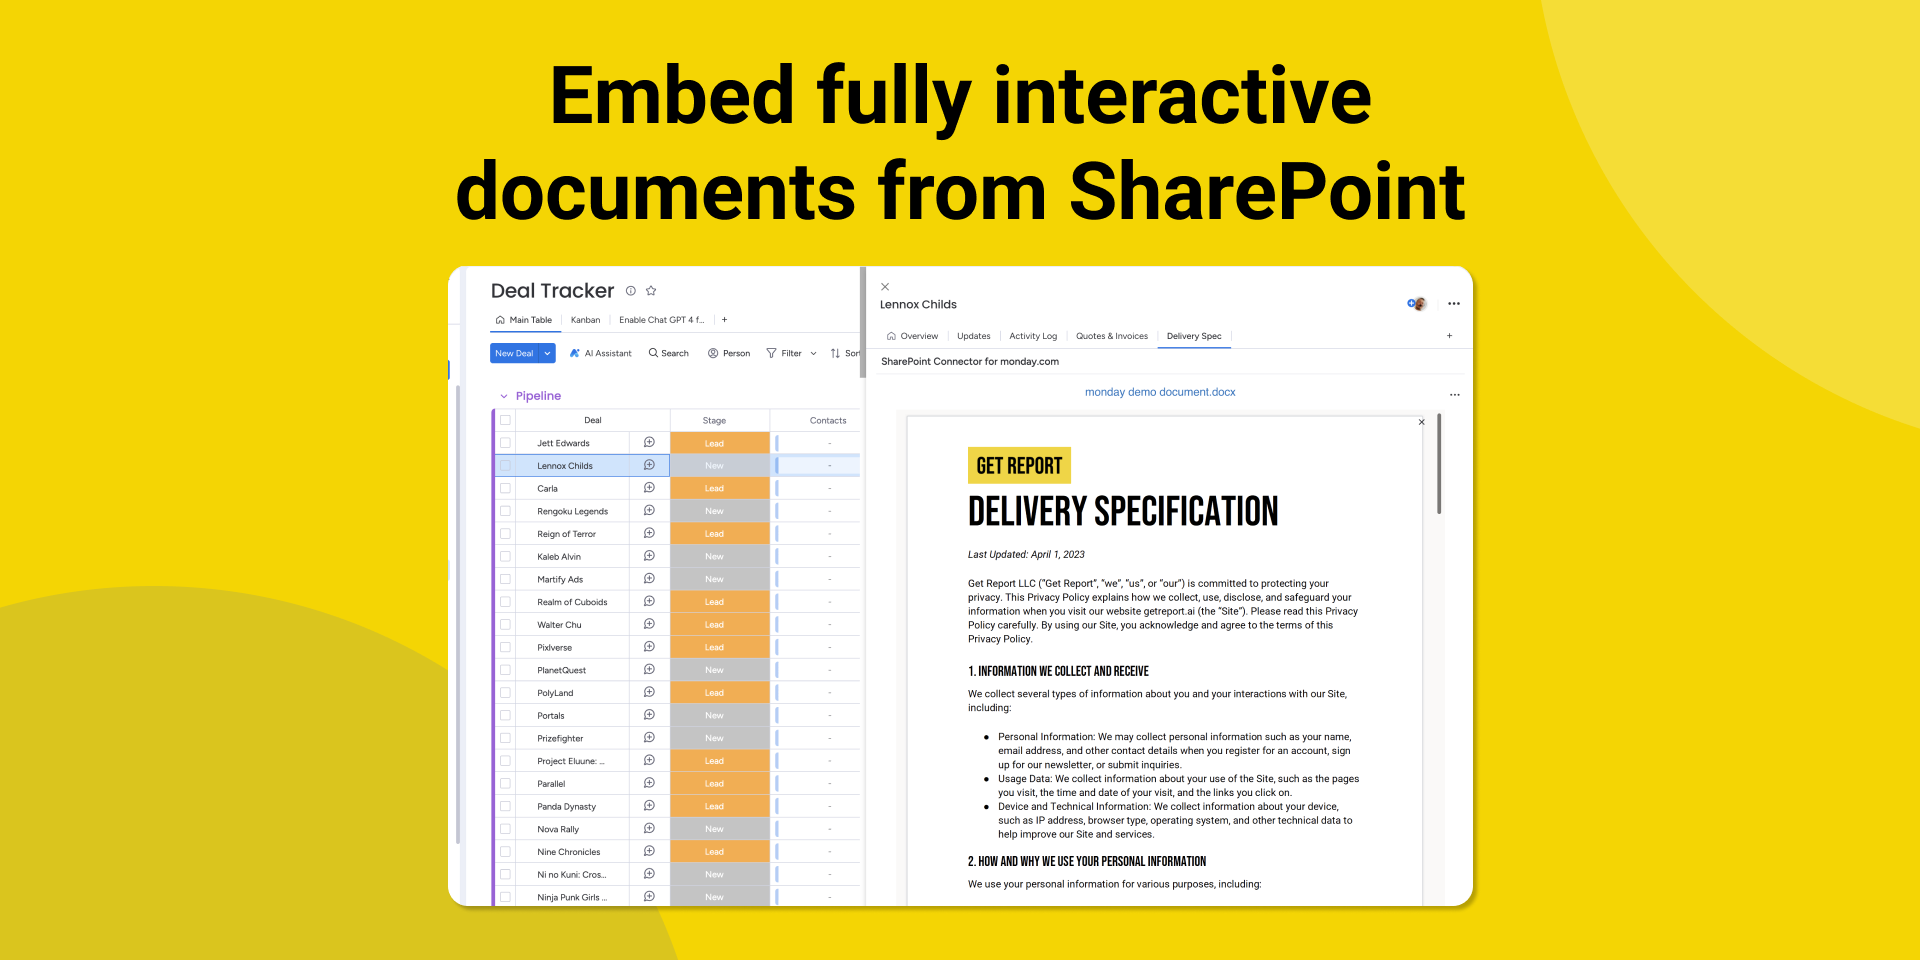Click the New Deal button

point(514,353)
